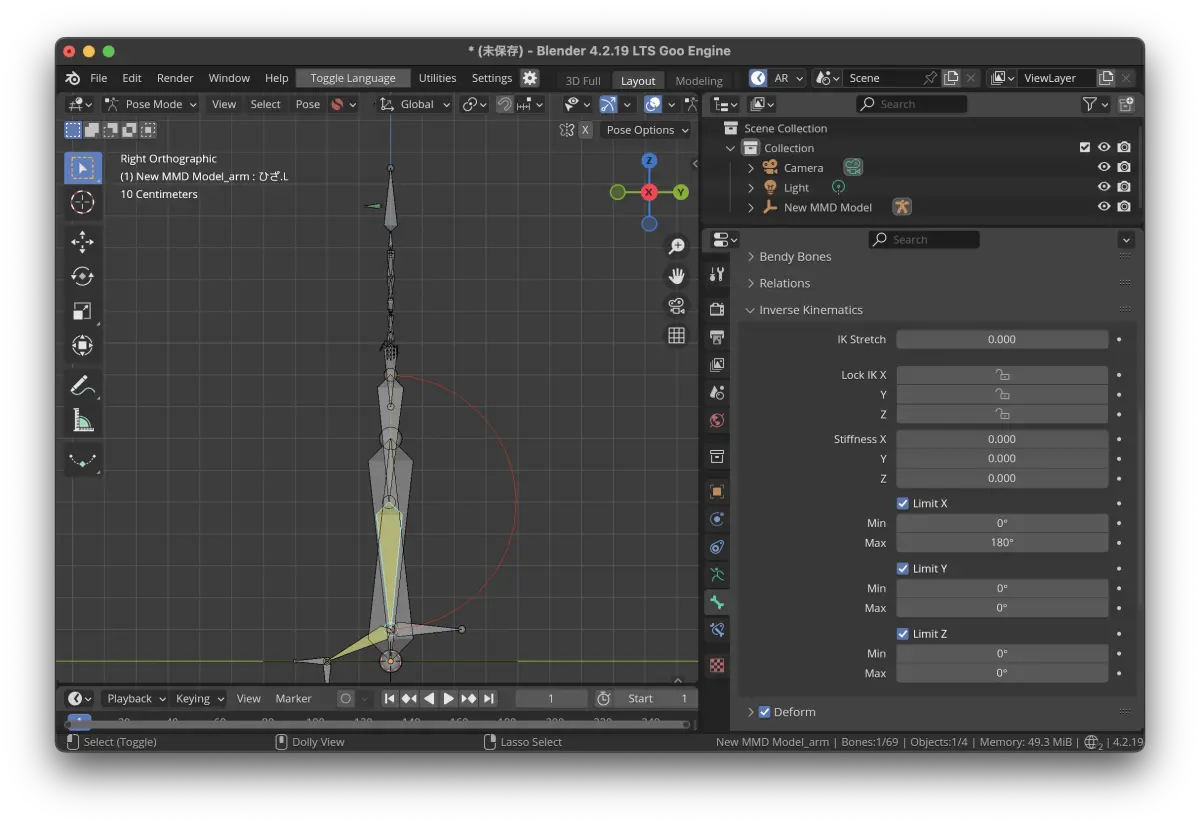The width and height of the screenshot is (1200, 825).
Task: Open the Render menu
Action: (175, 78)
